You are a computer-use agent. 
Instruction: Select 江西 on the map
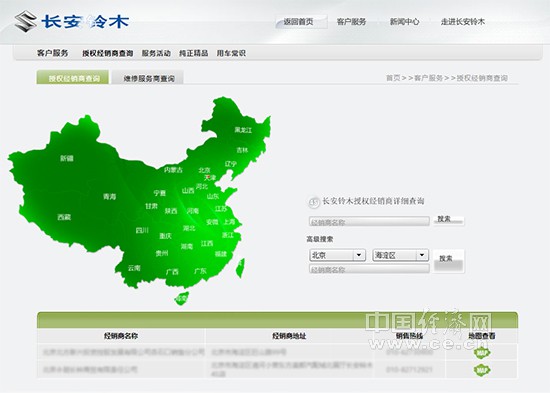(x=207, y=243)
